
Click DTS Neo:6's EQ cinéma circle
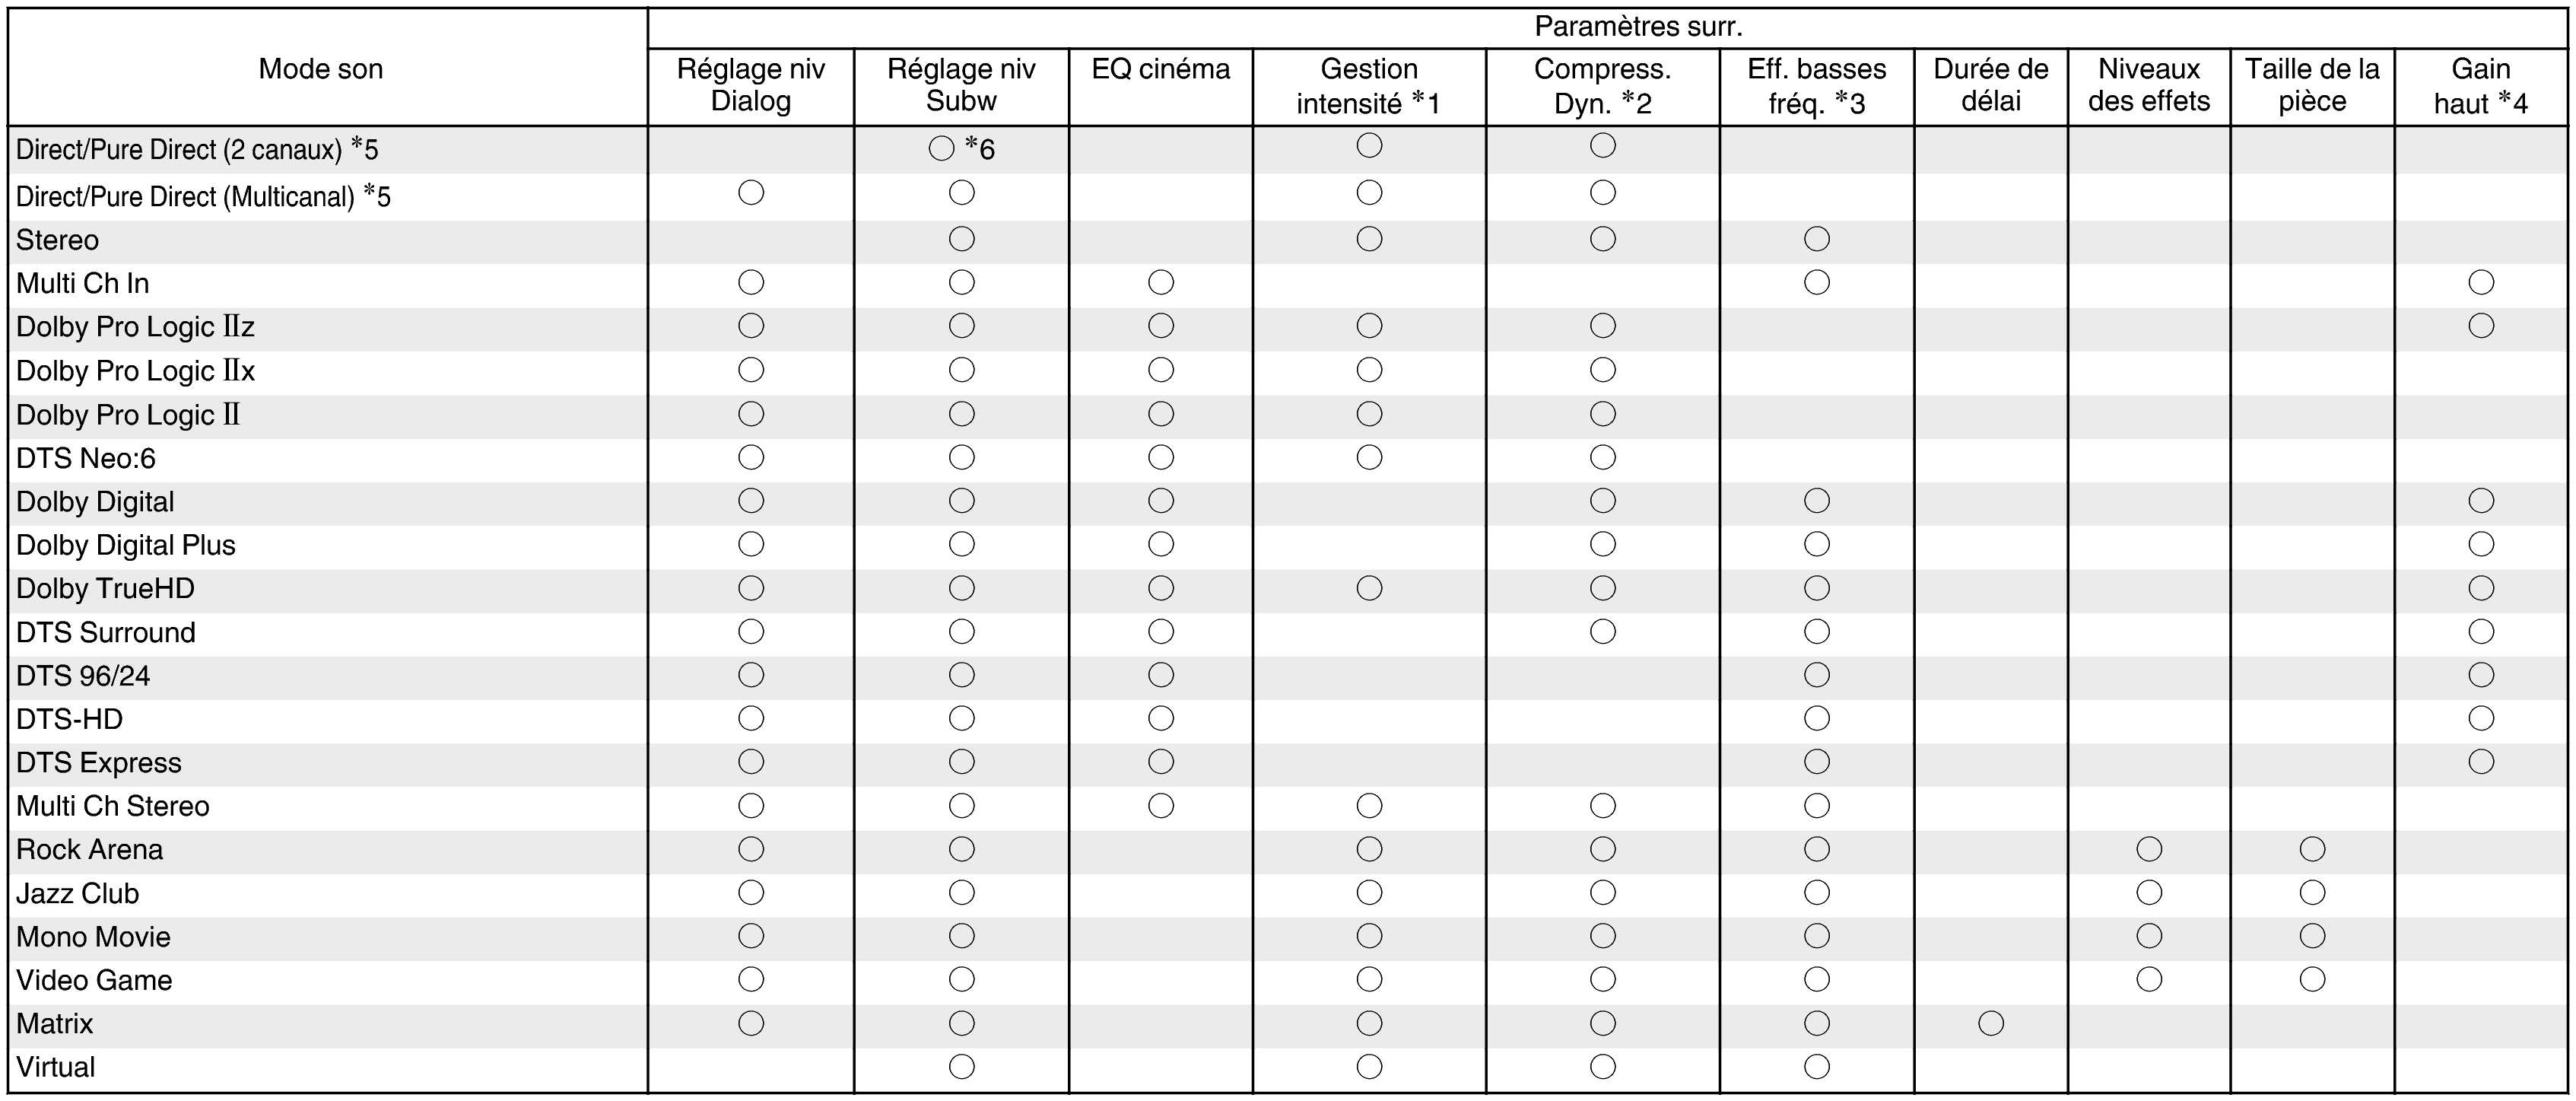[1161, 457]
